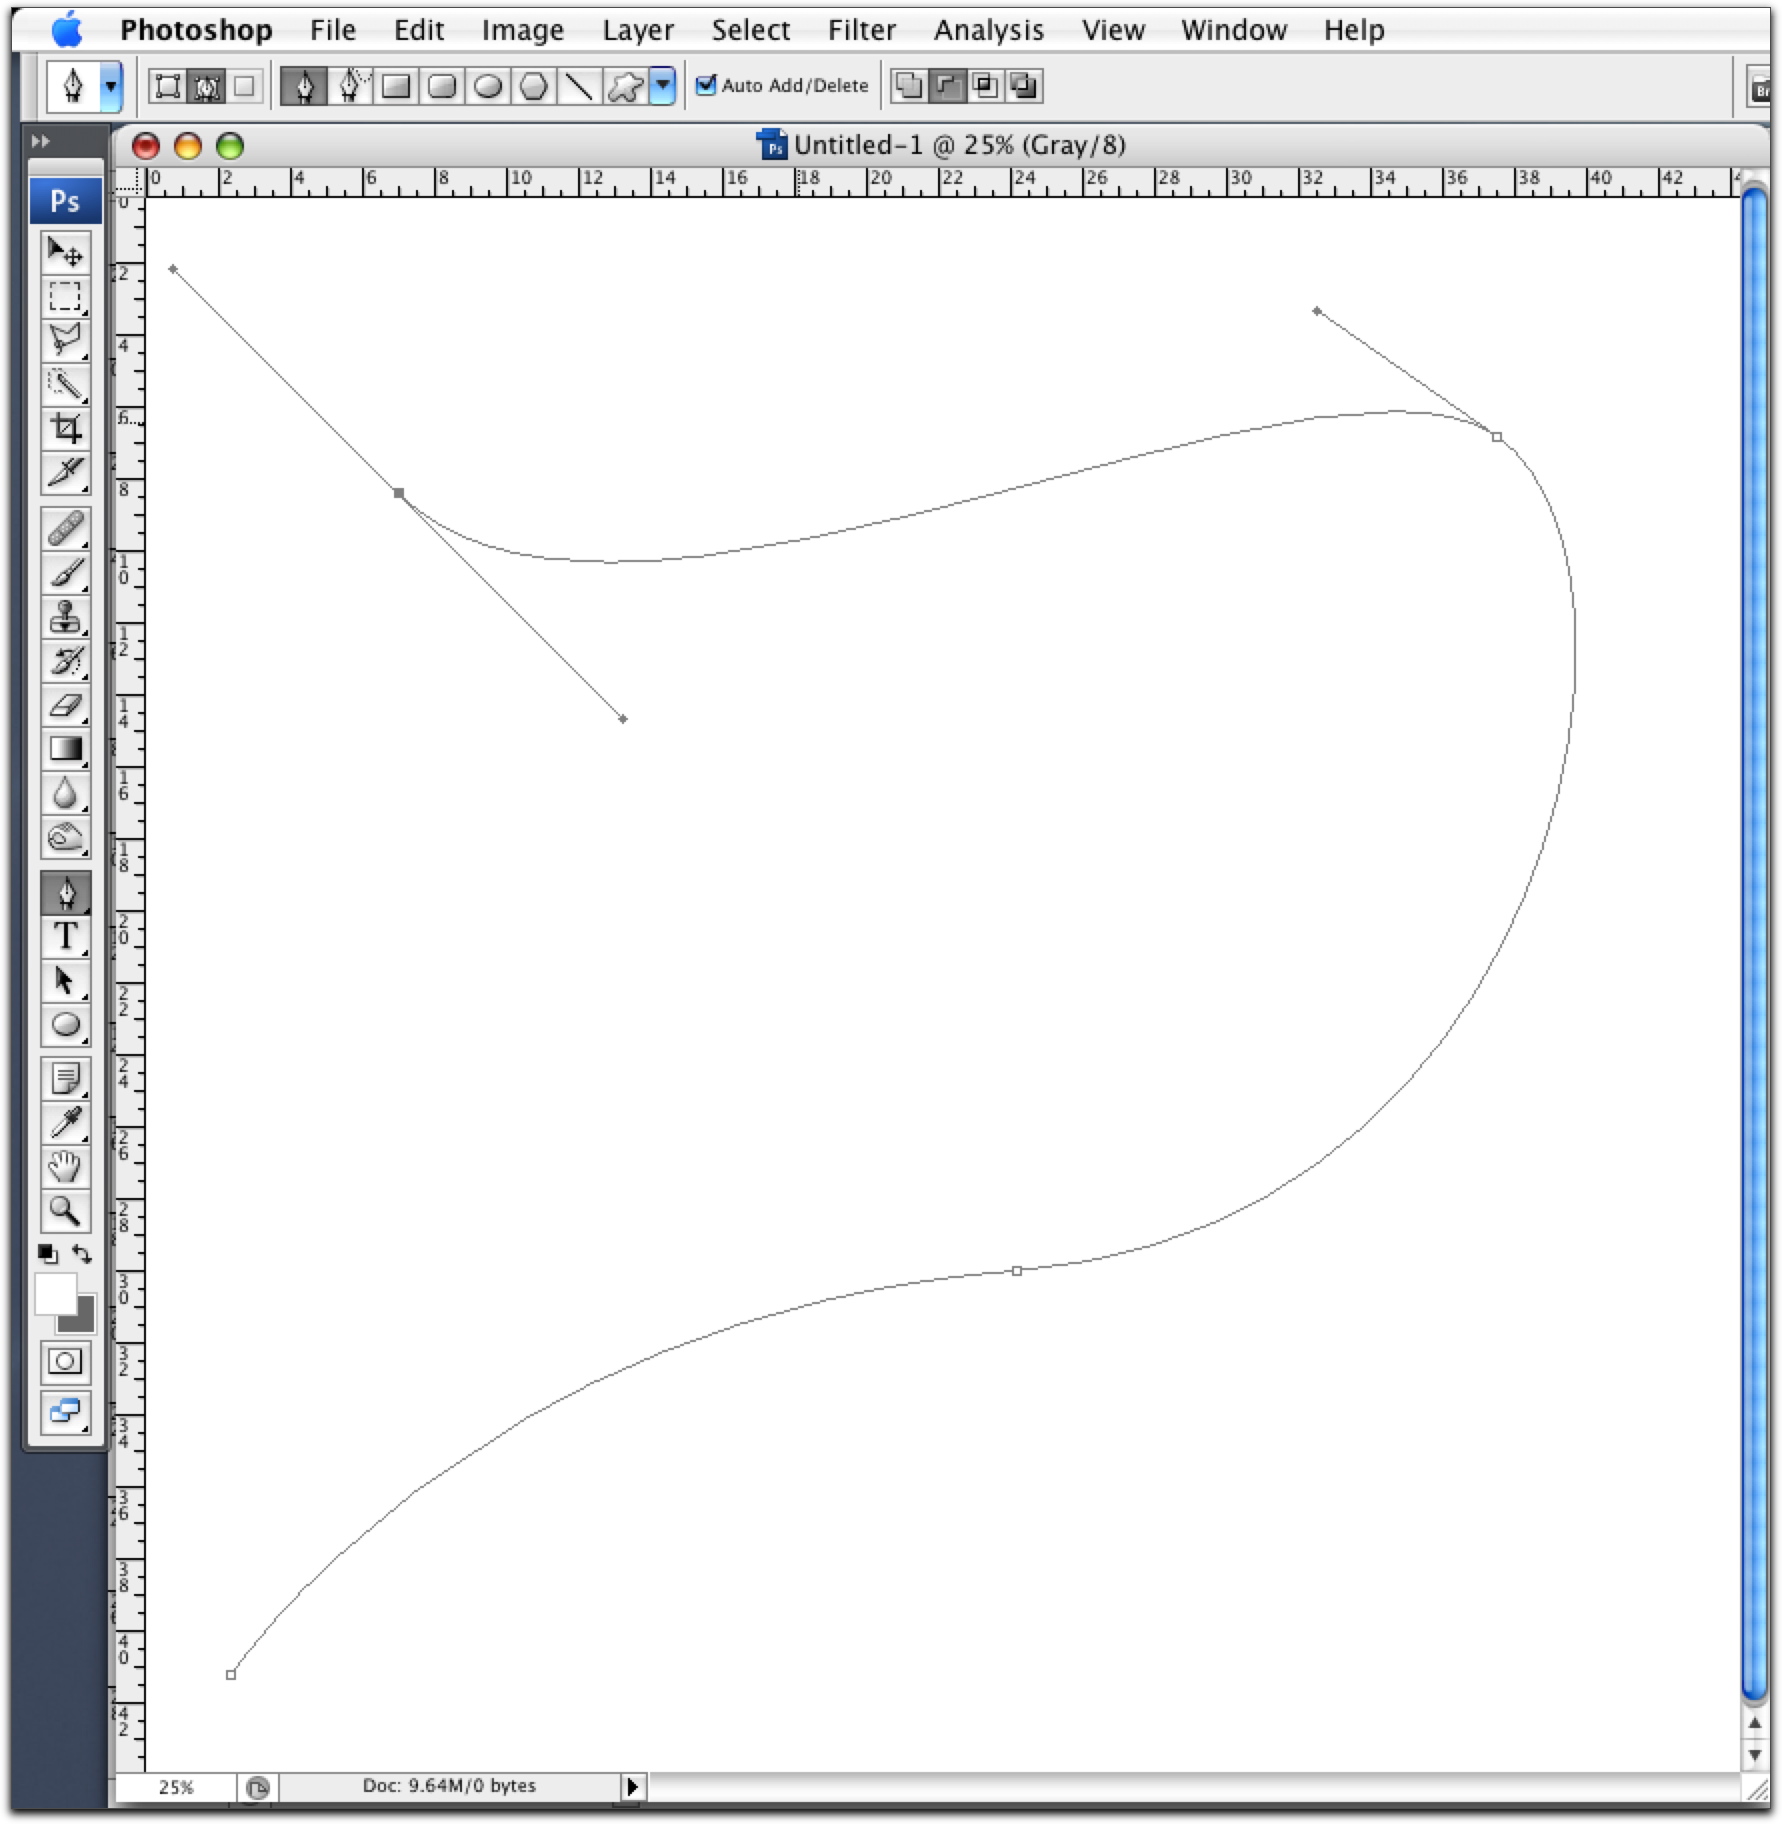Toggle Quick Mask editing mode
The image size is (1782, 1824).
pyautogui.click(x=65, y=1360)
